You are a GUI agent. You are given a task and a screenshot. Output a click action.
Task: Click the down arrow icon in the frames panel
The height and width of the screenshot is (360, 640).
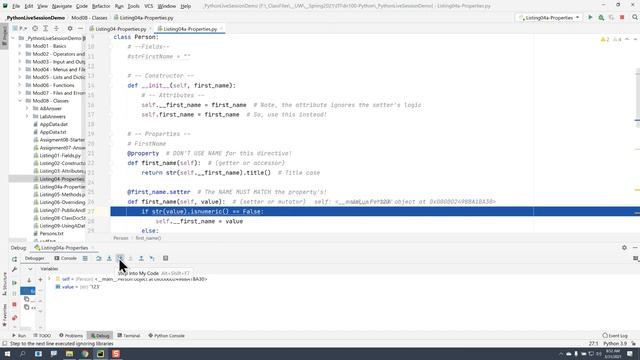coord(29,280)
